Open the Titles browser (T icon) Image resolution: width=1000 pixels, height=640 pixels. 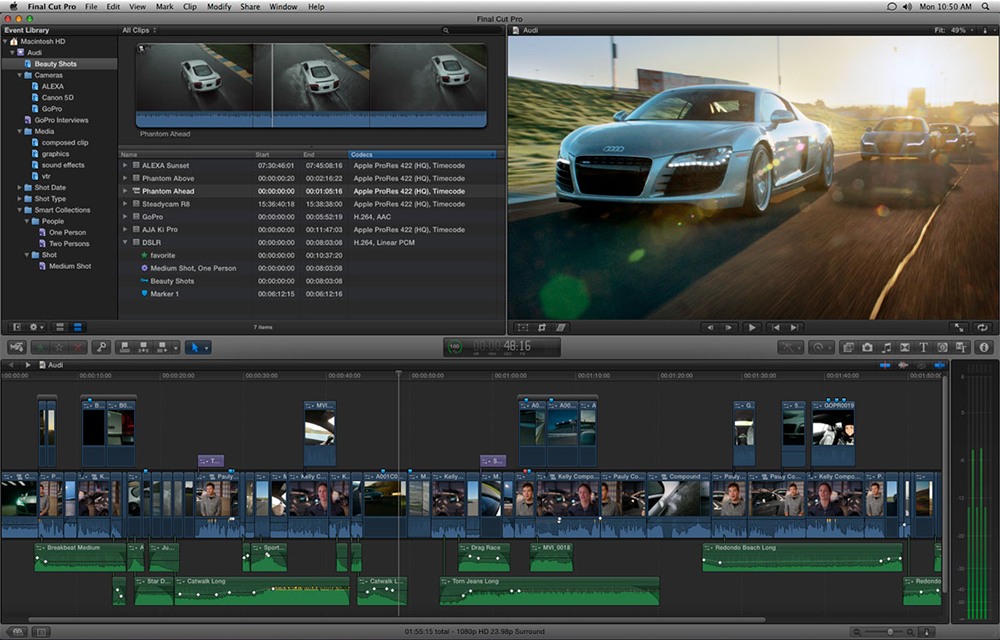[x=923, y=347]
